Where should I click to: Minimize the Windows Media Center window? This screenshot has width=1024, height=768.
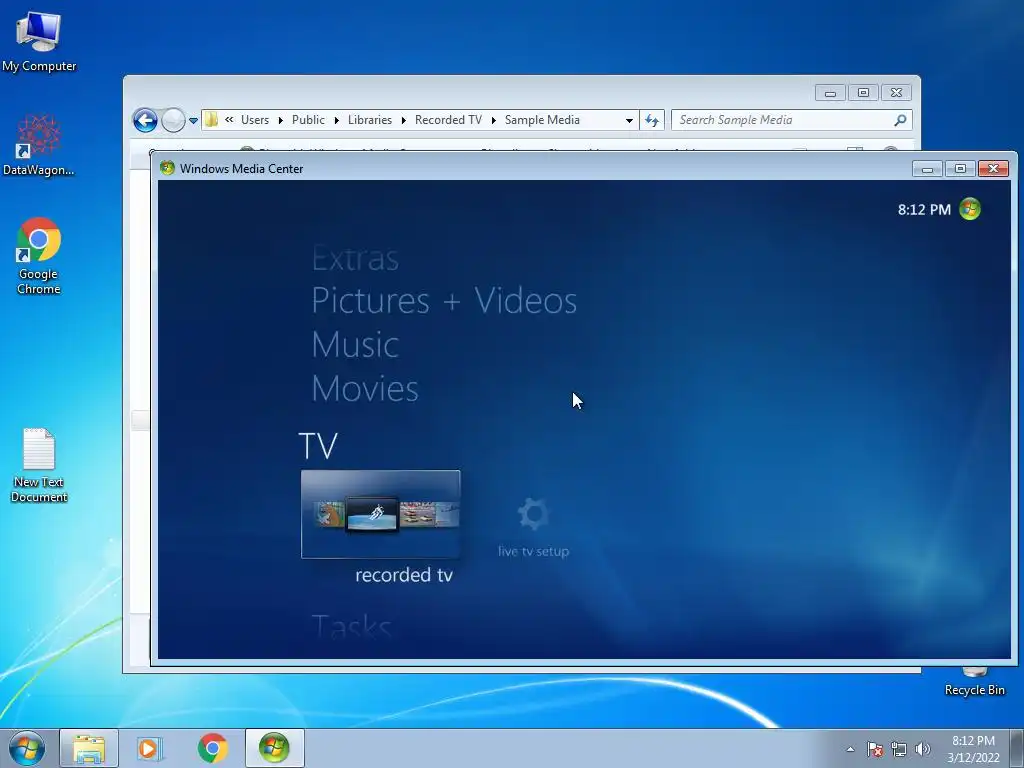[x=927, y=168]
